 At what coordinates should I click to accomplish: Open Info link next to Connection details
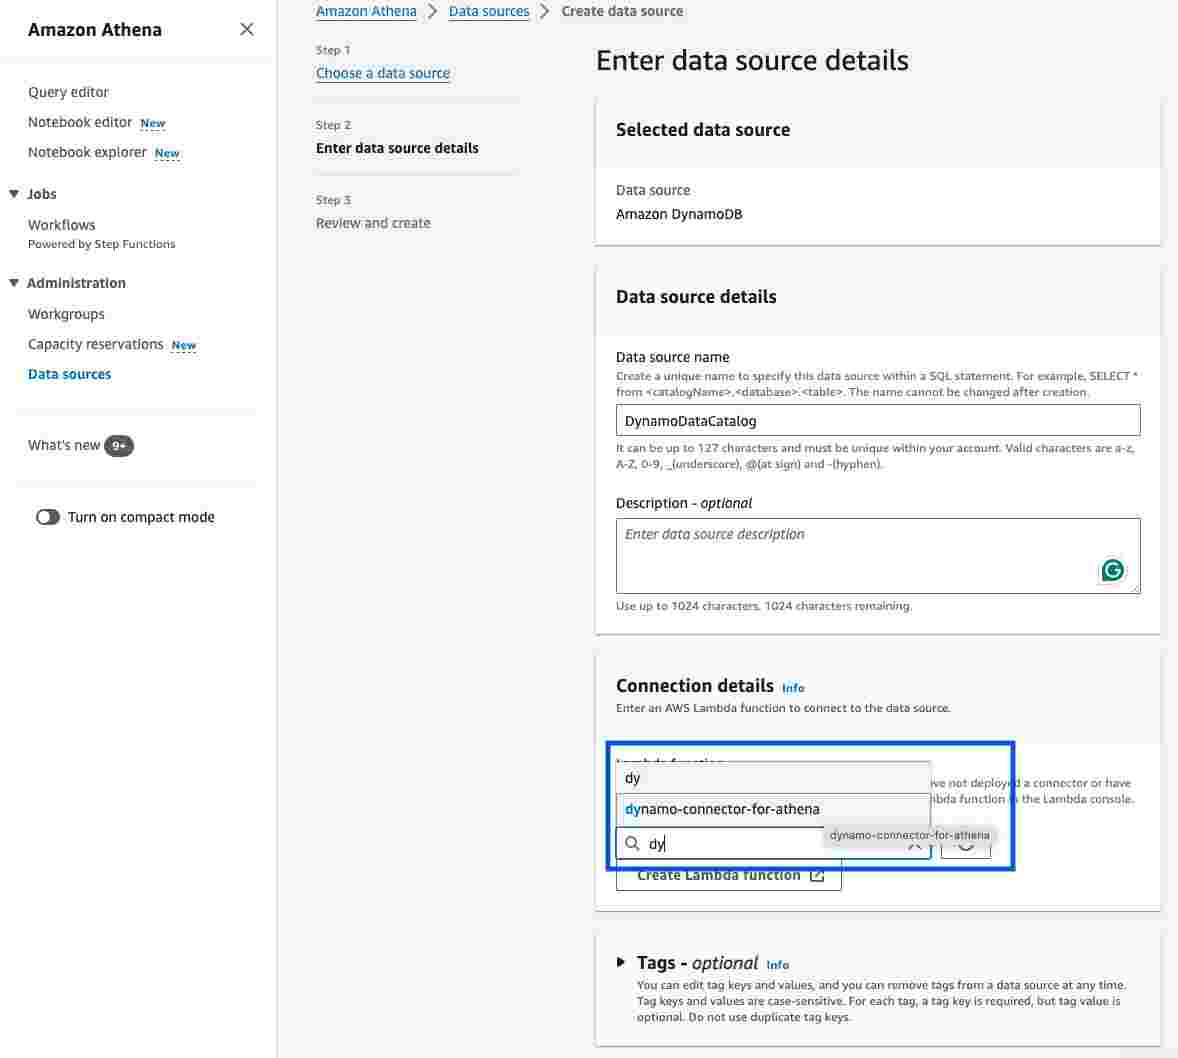tap(793, 688)
